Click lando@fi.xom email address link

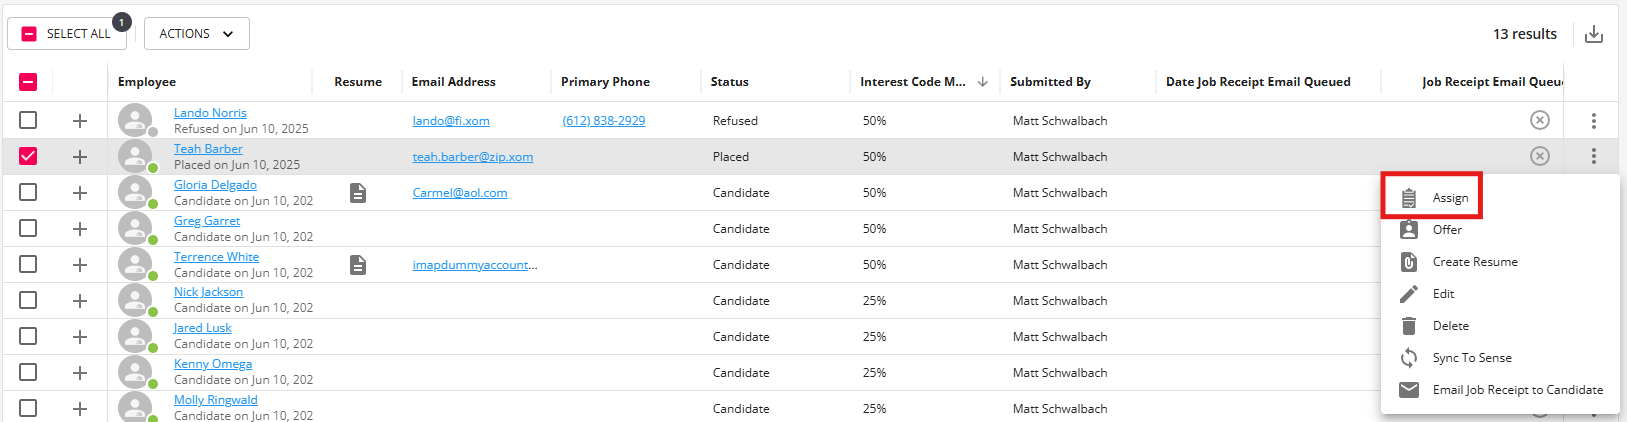pos(451,121)
